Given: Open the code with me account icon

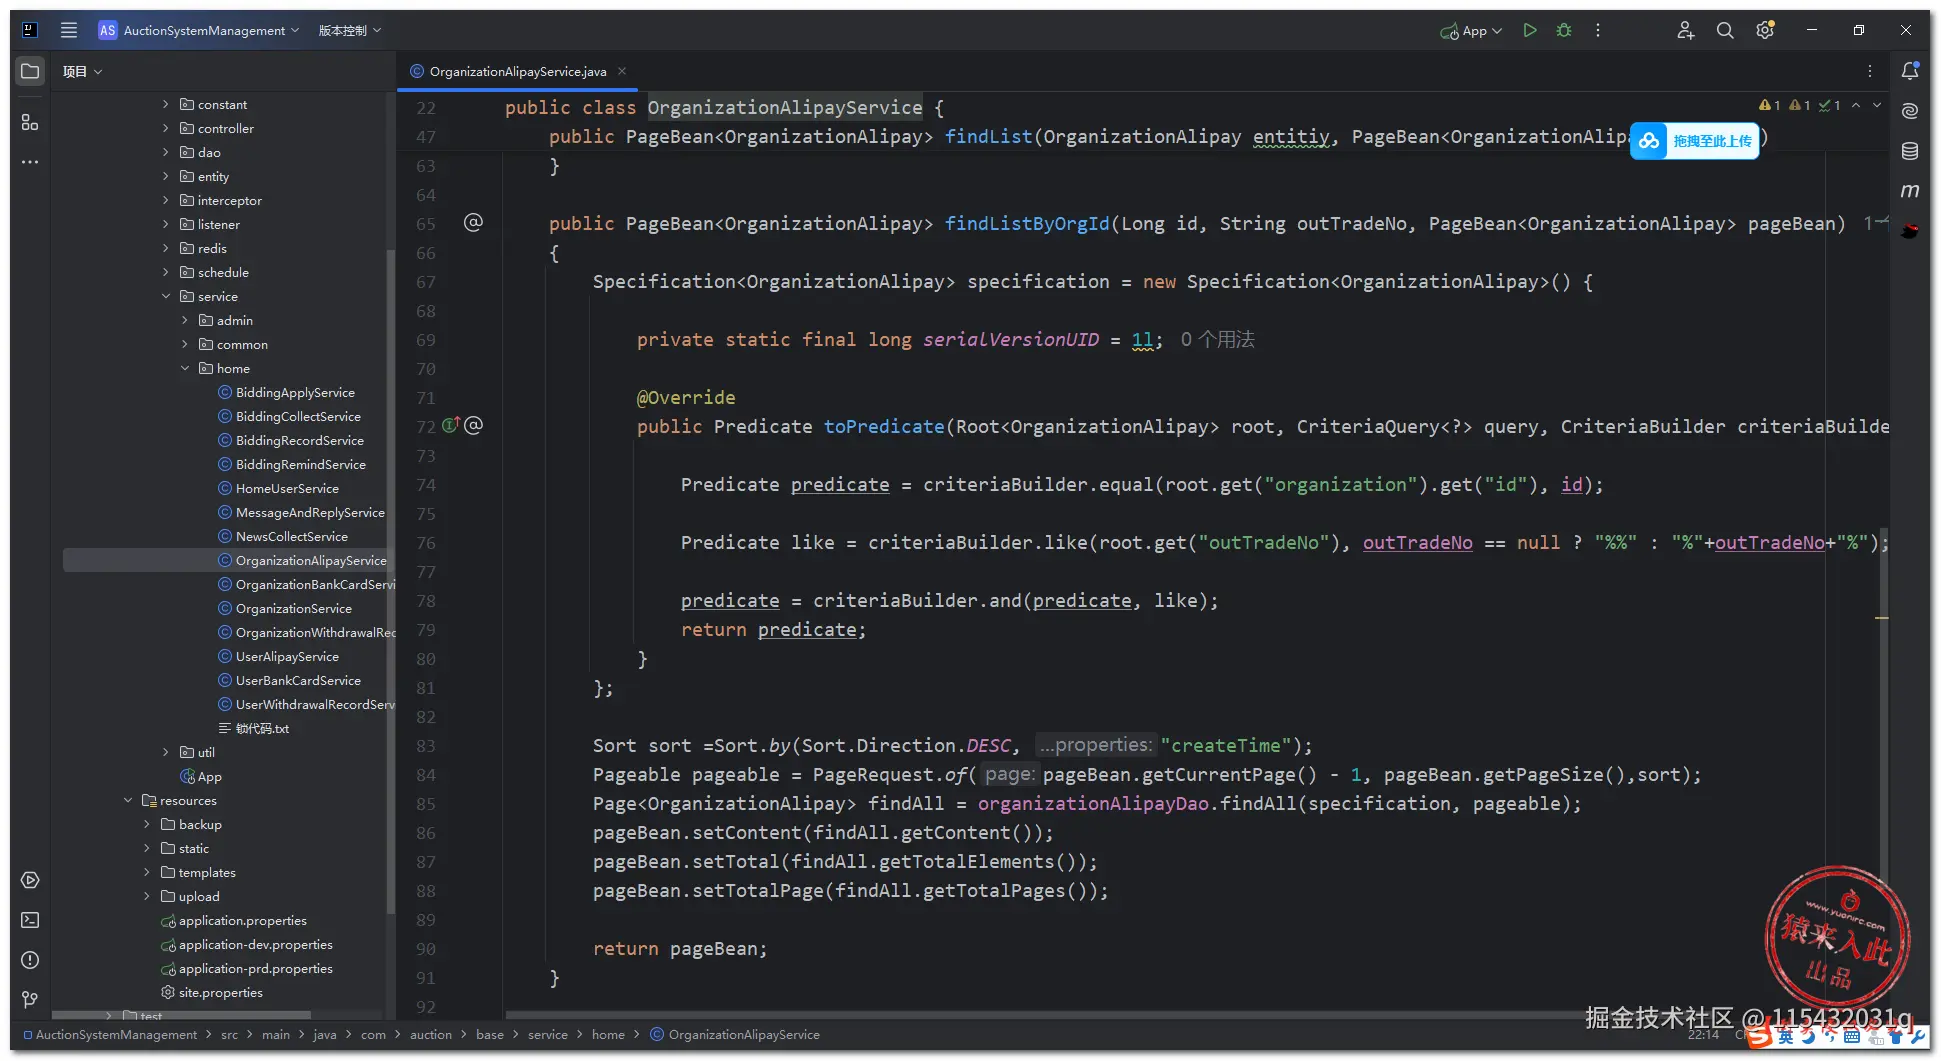Looking at the screenshot, I should tap(1686, 30).
